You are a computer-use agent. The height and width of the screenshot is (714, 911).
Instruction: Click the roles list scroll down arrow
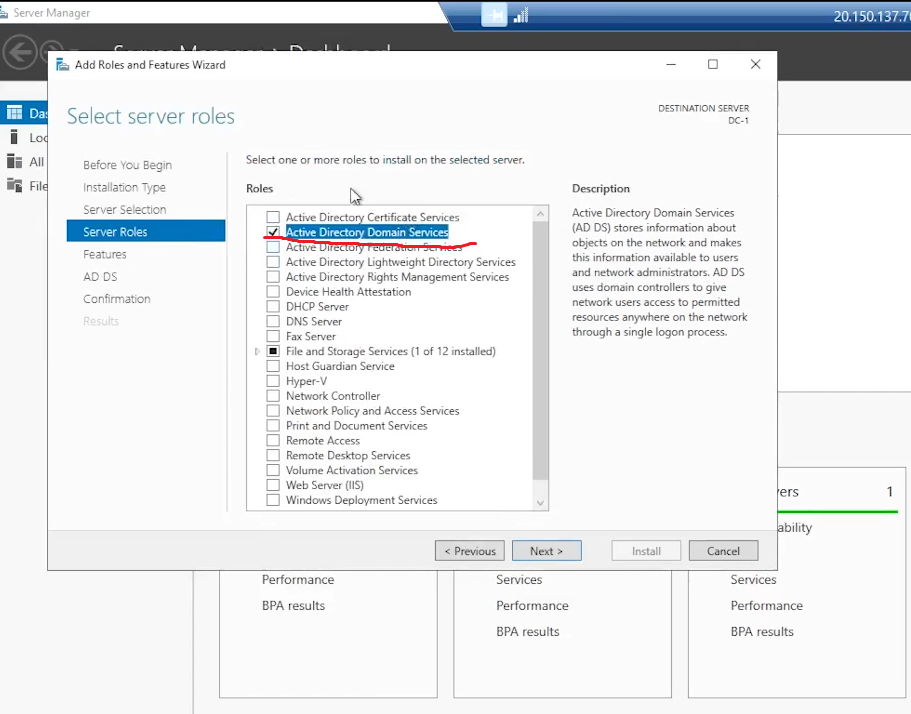click(x=540, y=503)
